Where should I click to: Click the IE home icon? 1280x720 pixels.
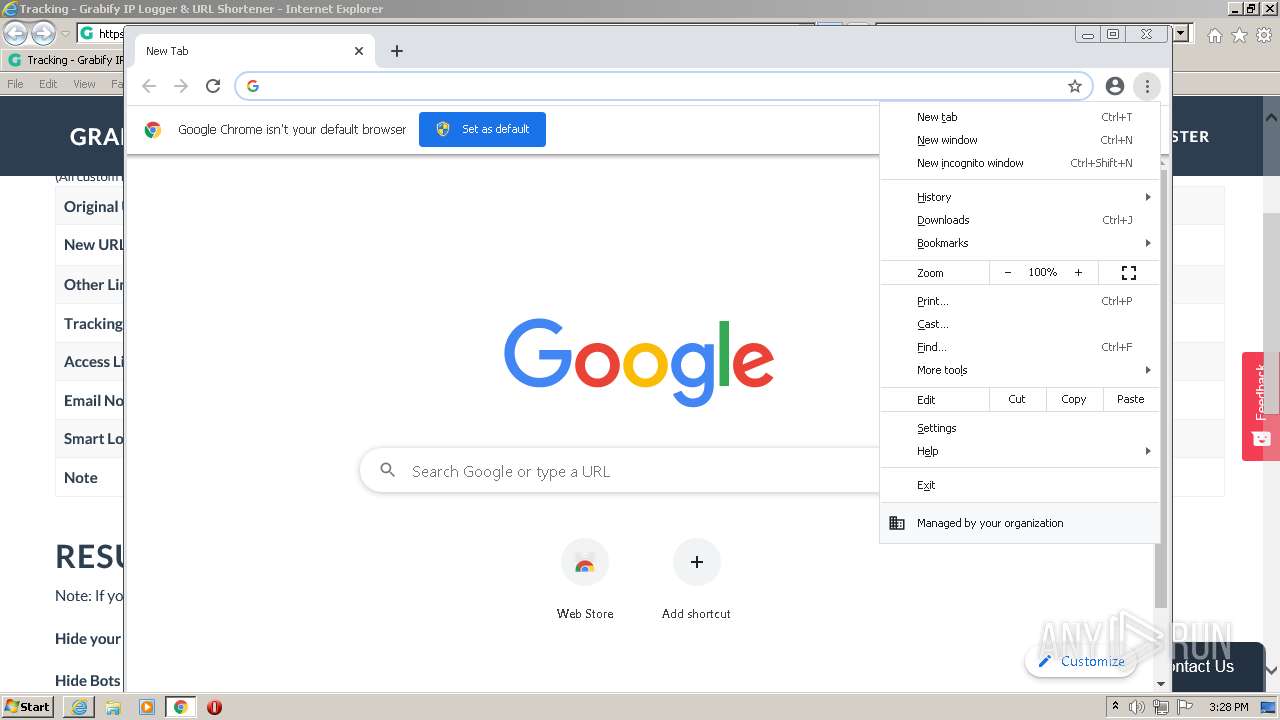(x=1214, y=35)
